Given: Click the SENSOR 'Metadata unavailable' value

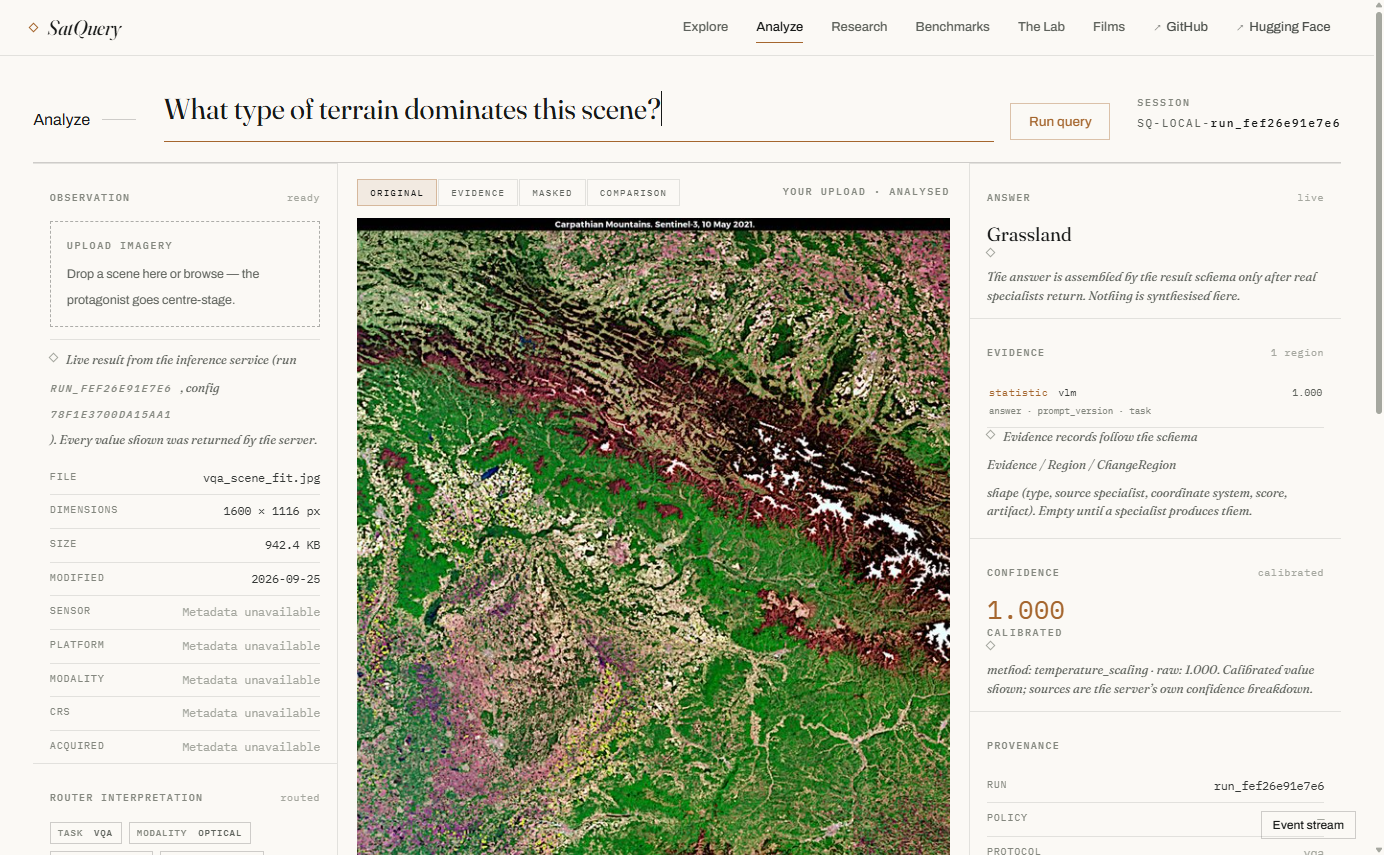Looking at the screenshot, I should 251,612.
